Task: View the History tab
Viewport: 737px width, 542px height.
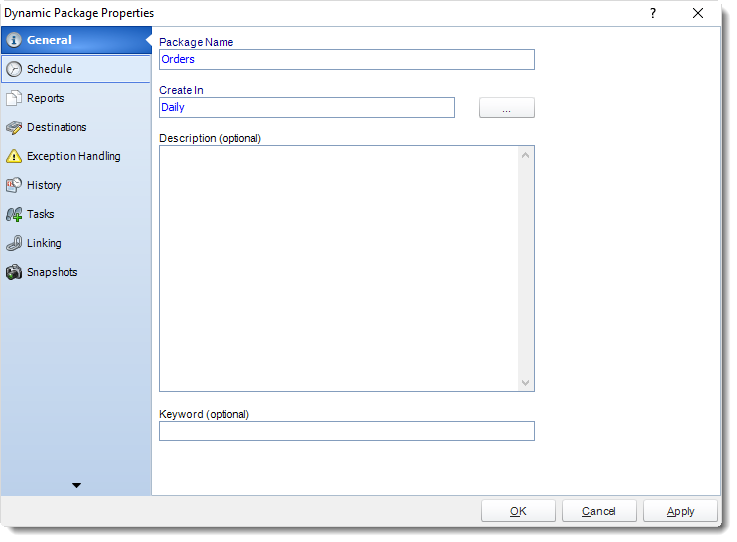Action: (x=76, y=185)
